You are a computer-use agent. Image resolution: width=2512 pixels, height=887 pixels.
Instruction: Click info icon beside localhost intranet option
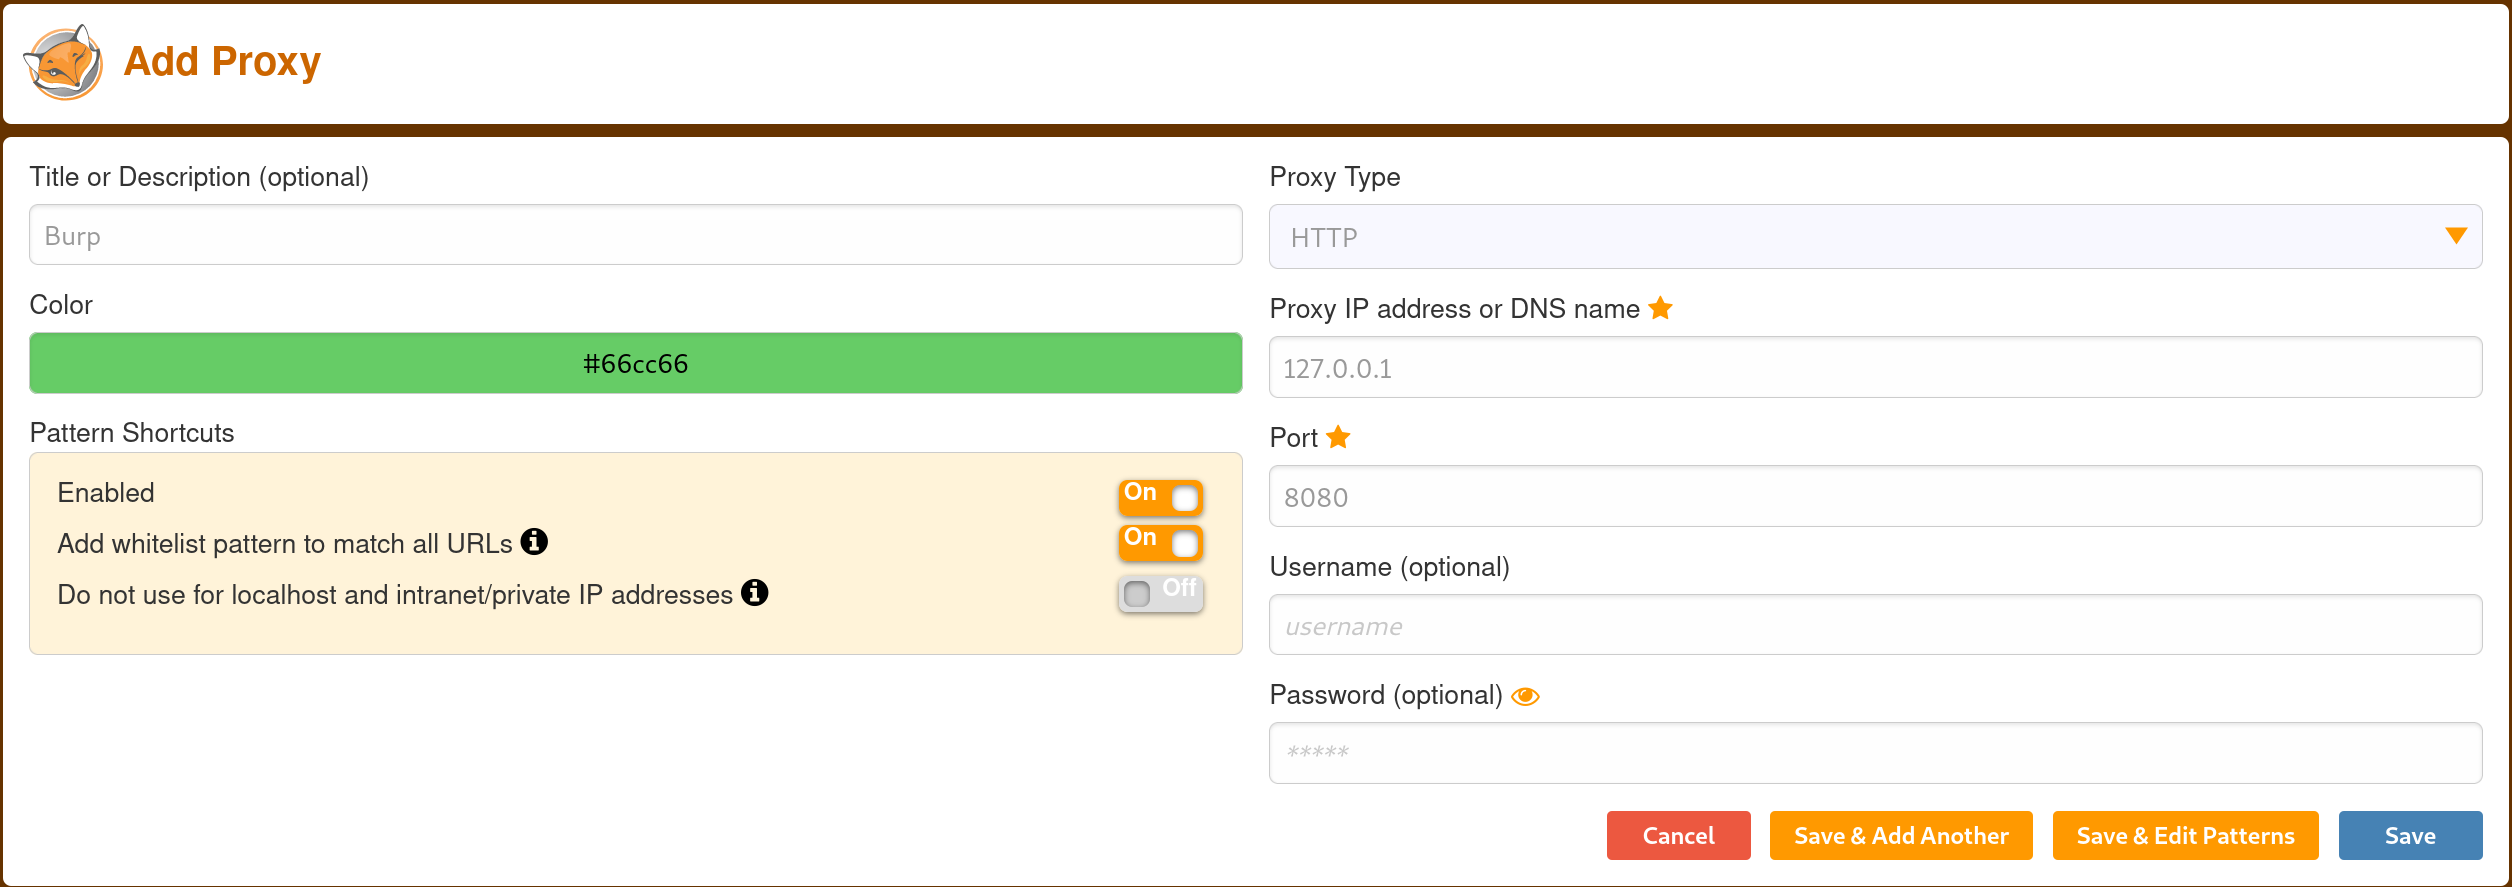point(755,593)
